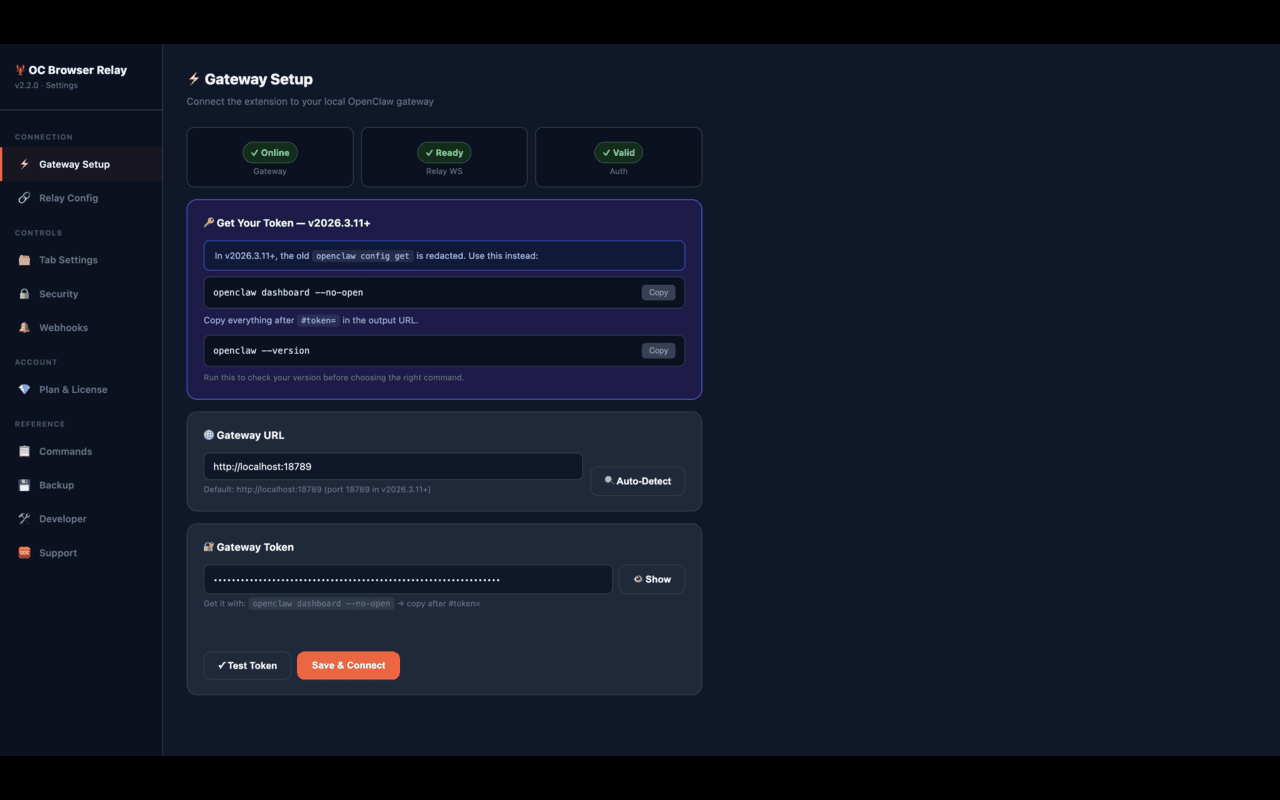Open Plan & License page
Image resolution: width=1280 pixels, height=800 pixels.
[x=81, y=390]
